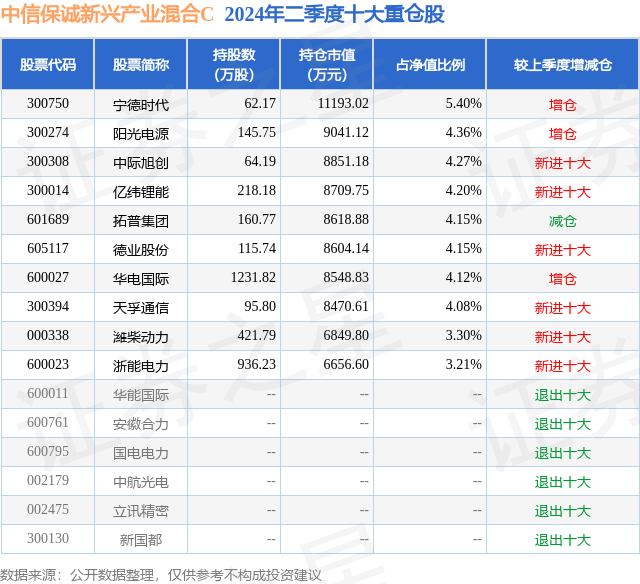Select stock name 中航光电

141,482
